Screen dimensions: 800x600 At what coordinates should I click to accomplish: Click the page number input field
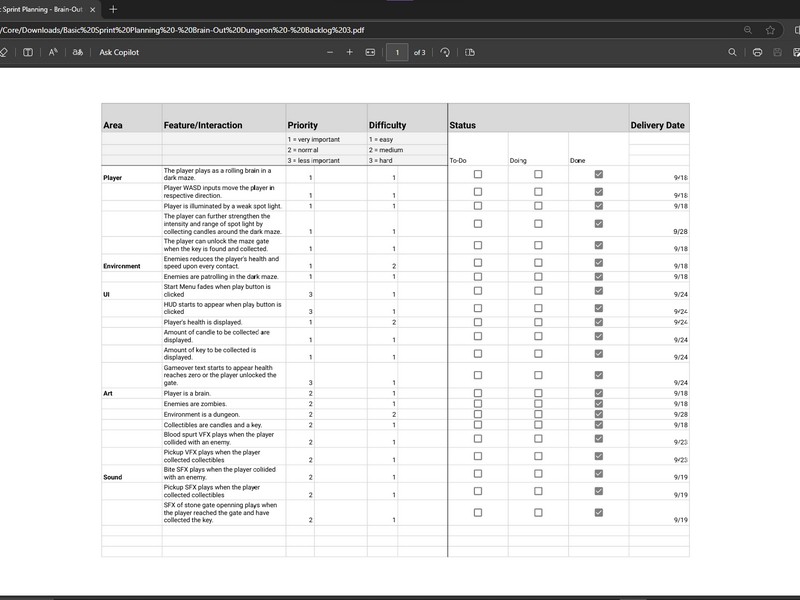[x=397, y=52]
